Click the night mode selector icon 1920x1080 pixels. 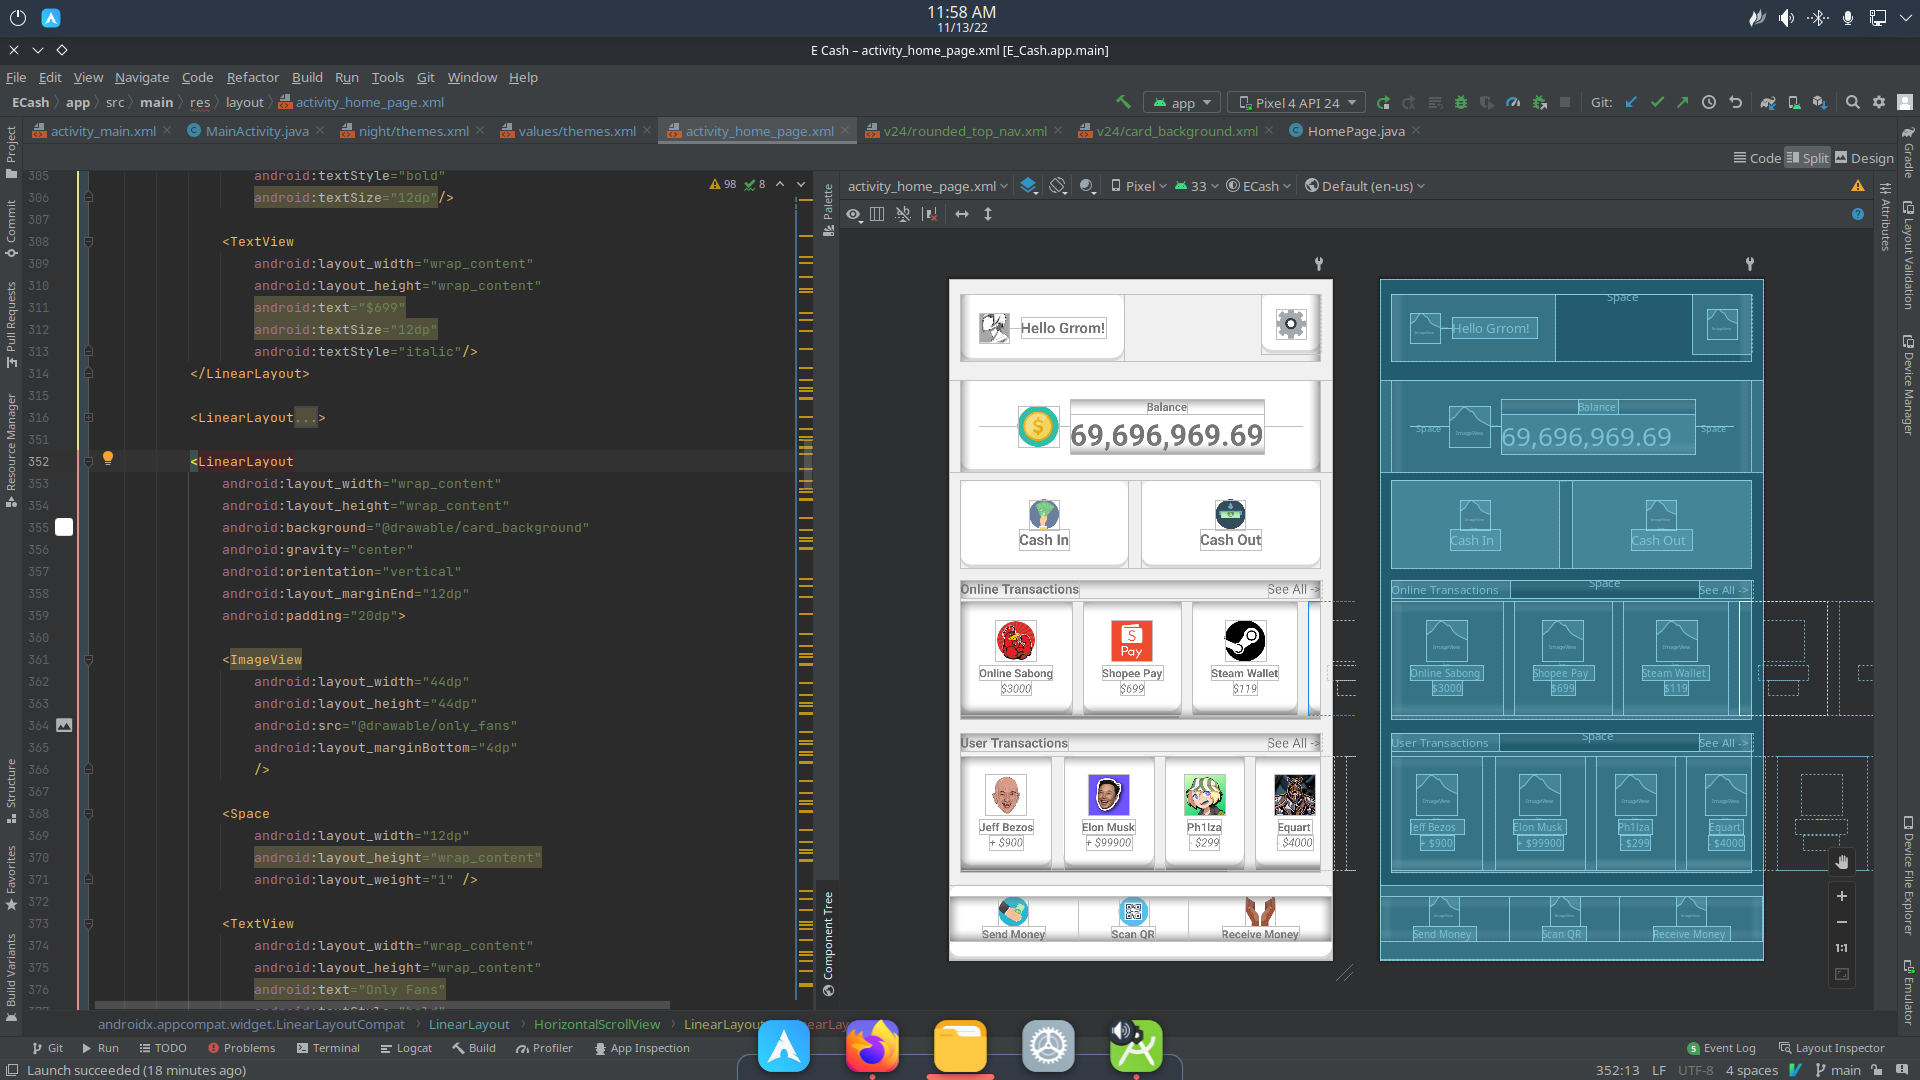point(1088,186)
